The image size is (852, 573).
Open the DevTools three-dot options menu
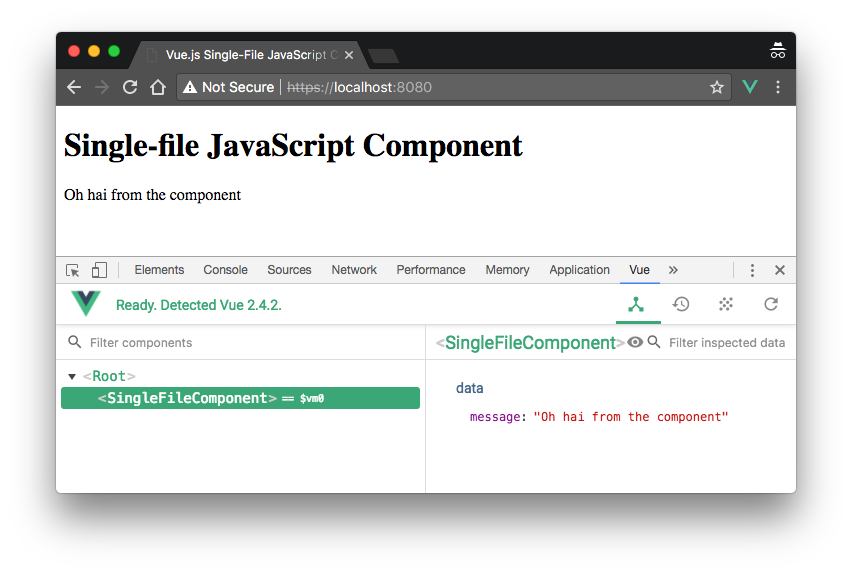coord(752,270)
